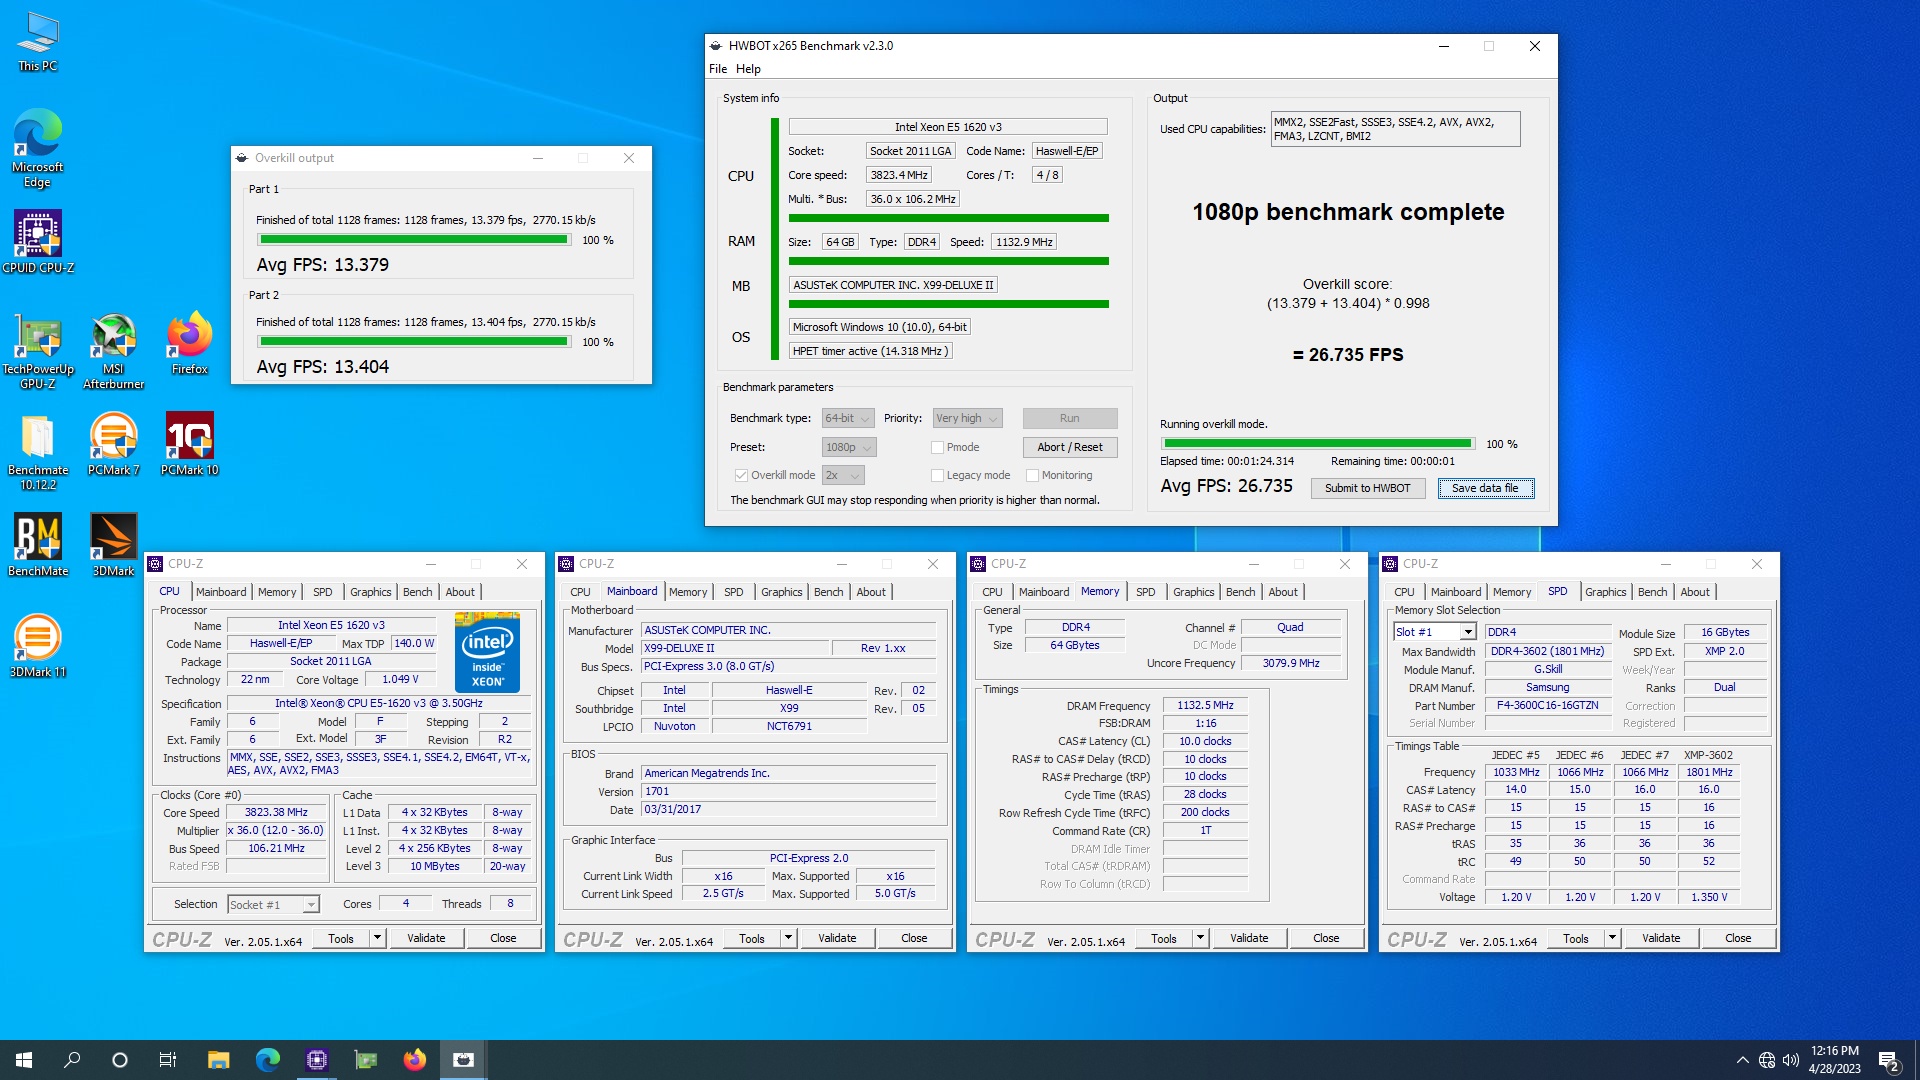Open Slot #1 dropdown in SPD window
Image resolution: width=1920 pixels, height=1080 pixels.
(x=1435, y=632)
